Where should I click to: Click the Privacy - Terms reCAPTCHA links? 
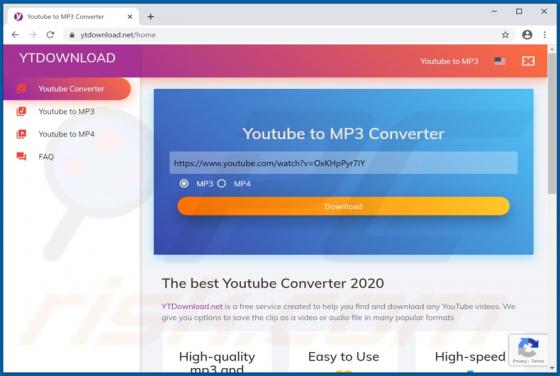pos(528,361)
